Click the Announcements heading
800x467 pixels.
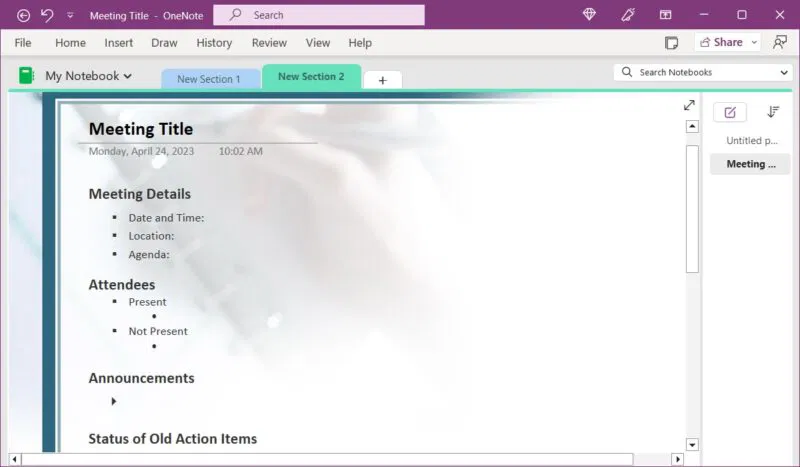[141, 378]
